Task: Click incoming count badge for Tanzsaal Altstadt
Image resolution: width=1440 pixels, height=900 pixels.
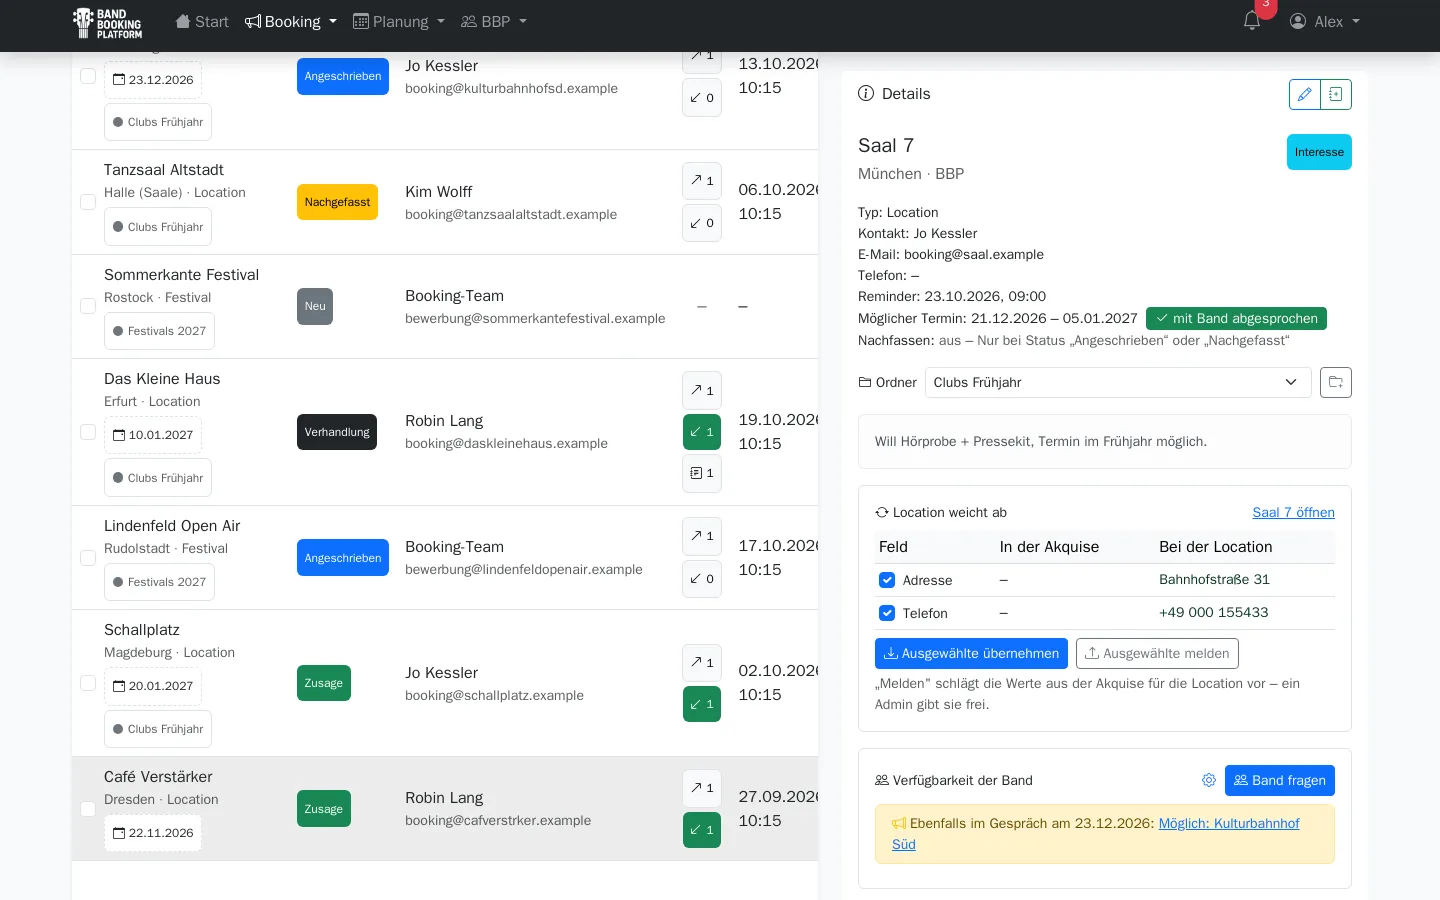Action: click(x=702, y=223)
